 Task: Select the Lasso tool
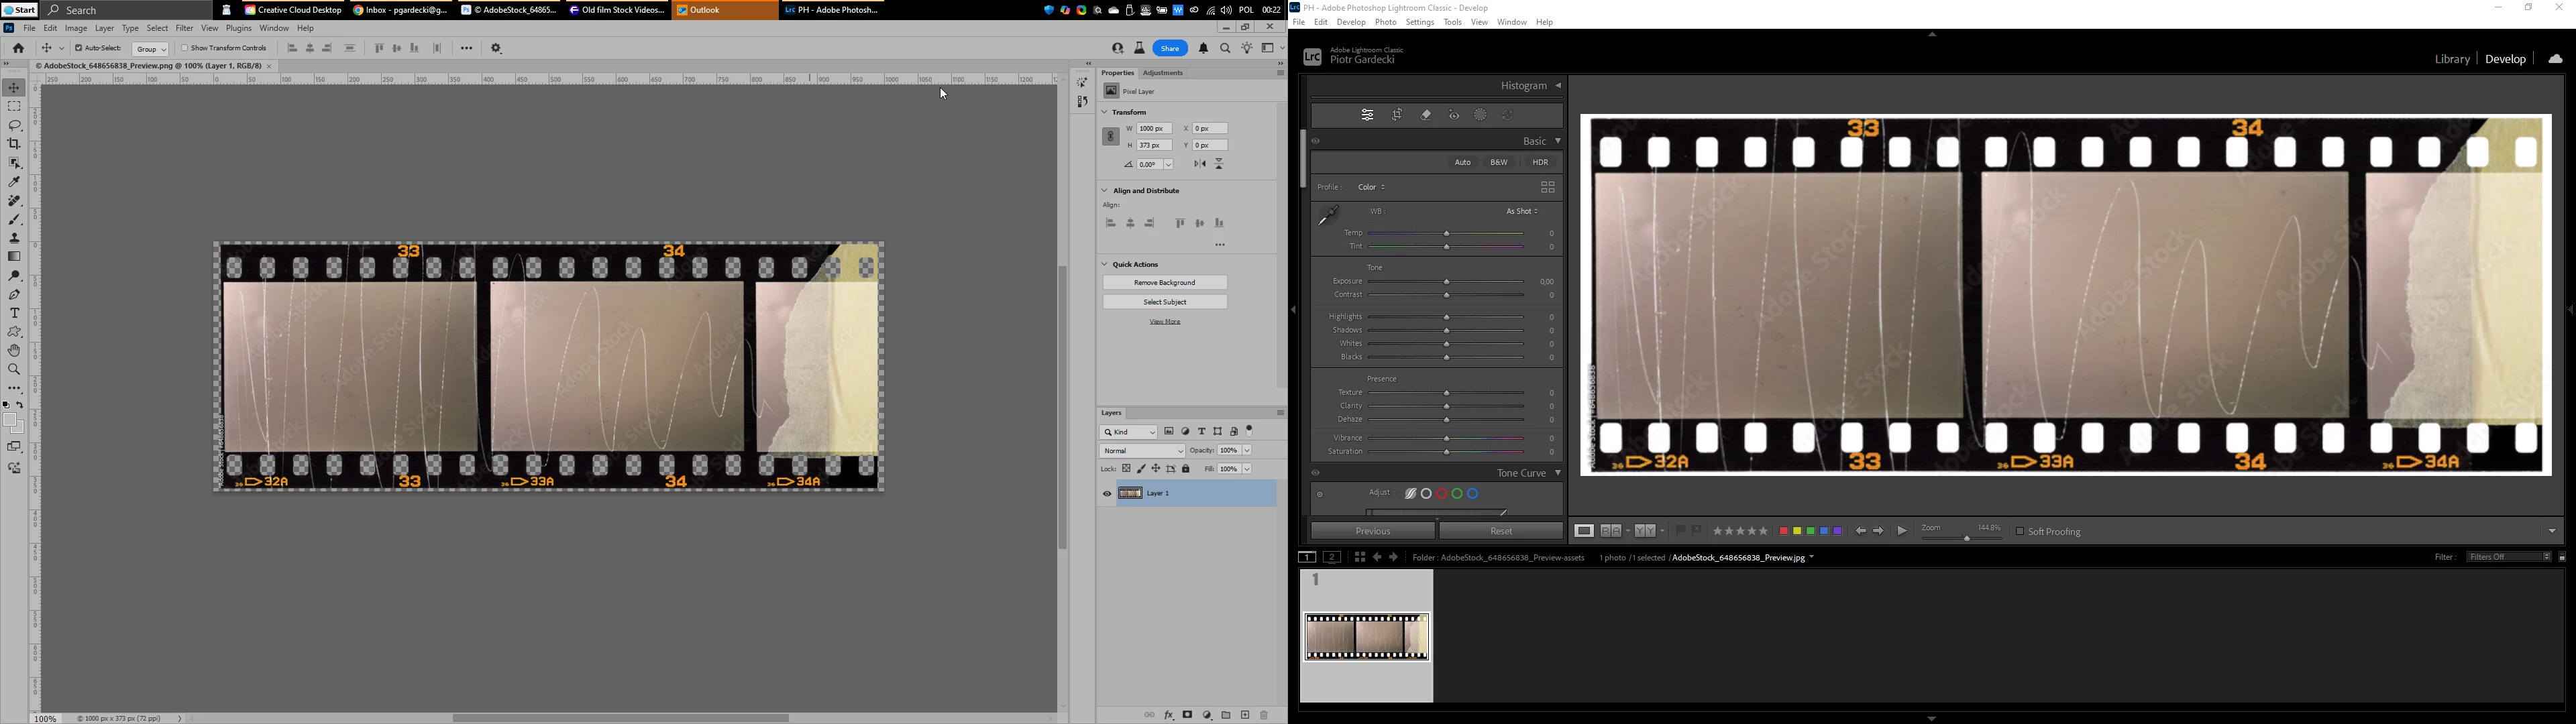[x=14, y=125]
